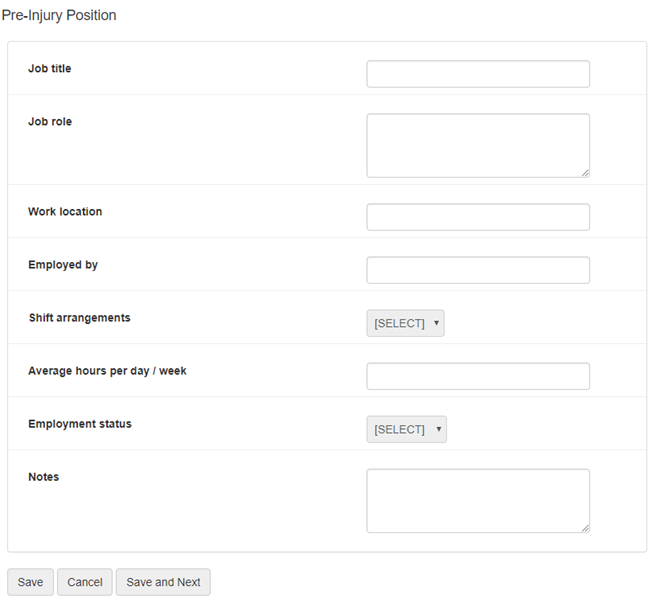Click the Pre-Injury Position heading
656x607 pixels.
(x=59, y=15)
